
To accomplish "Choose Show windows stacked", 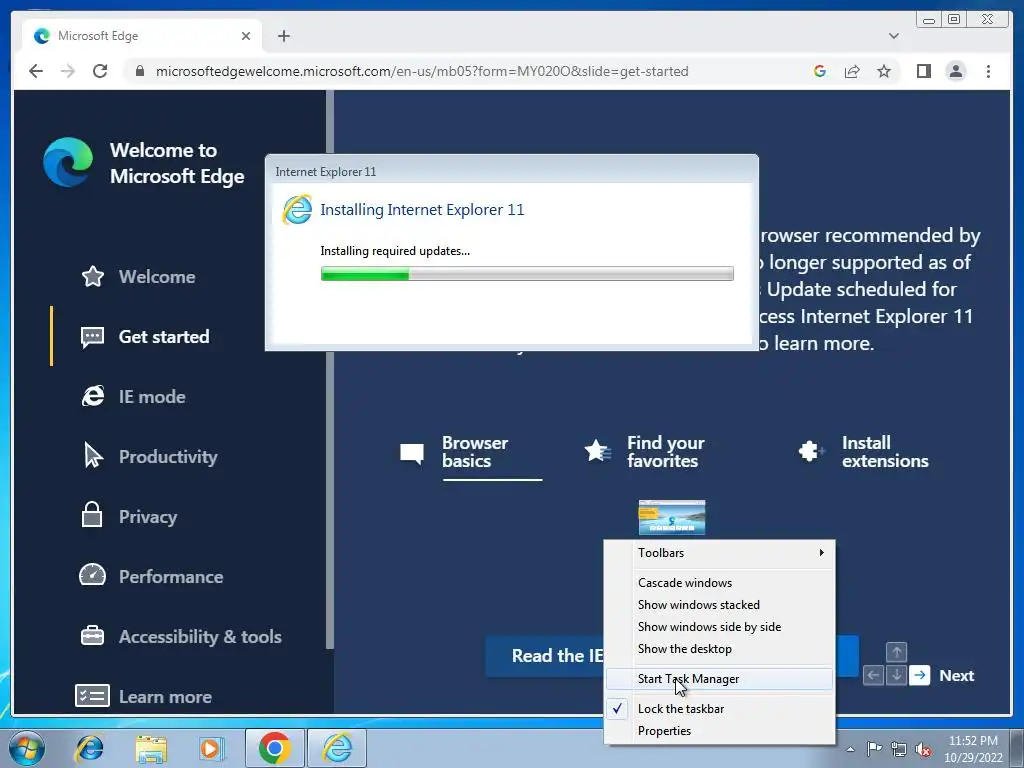I will 720,605.
